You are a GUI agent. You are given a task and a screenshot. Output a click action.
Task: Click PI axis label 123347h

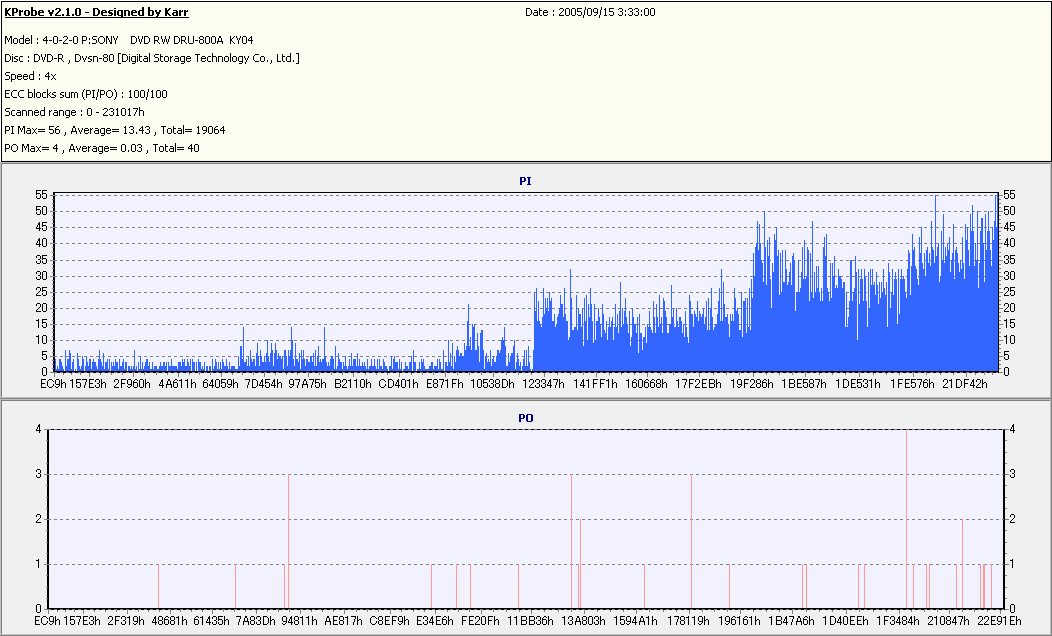pyautogui.click(x=543, y=384)
